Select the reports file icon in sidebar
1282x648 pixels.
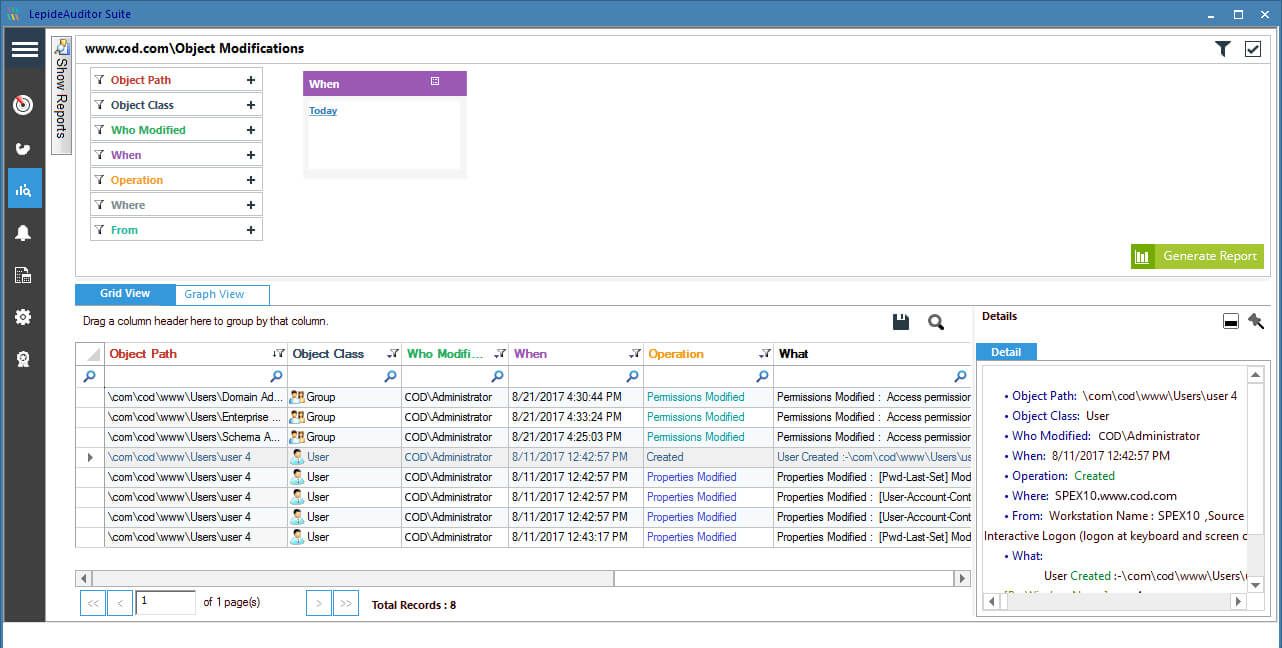point(23,274)
